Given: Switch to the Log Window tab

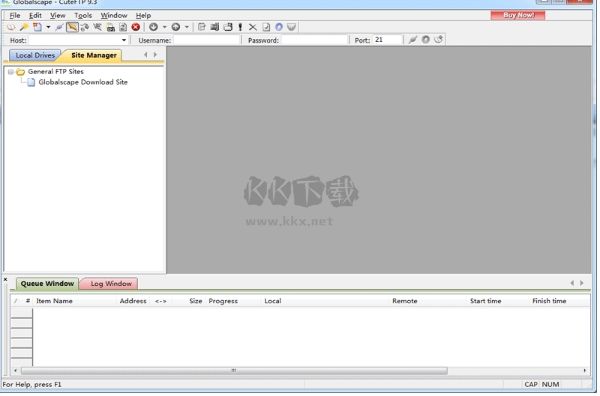Looking at the screenshot, I should [110, 284].
